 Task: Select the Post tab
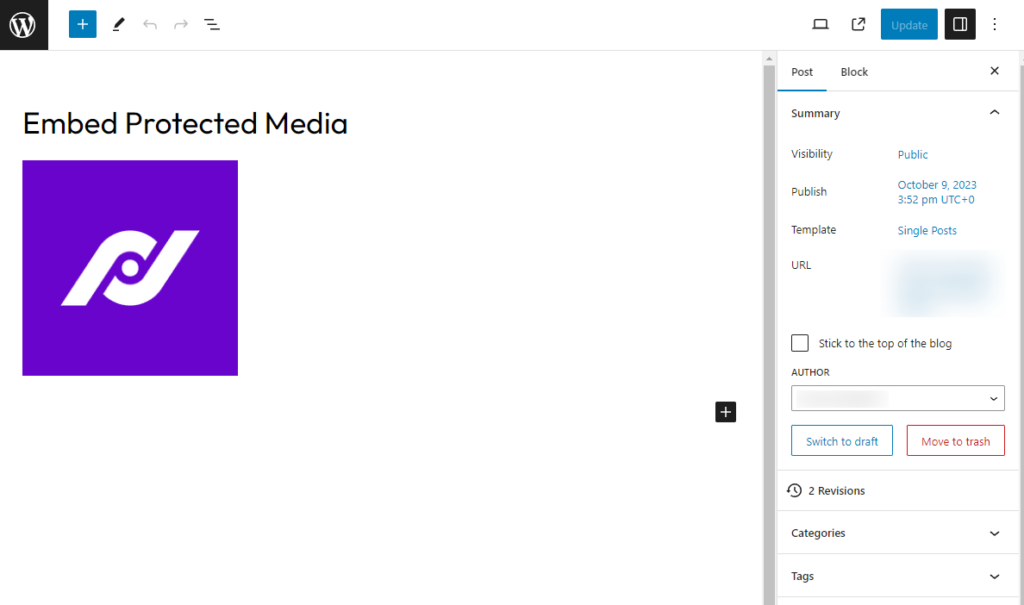[802, 71]
